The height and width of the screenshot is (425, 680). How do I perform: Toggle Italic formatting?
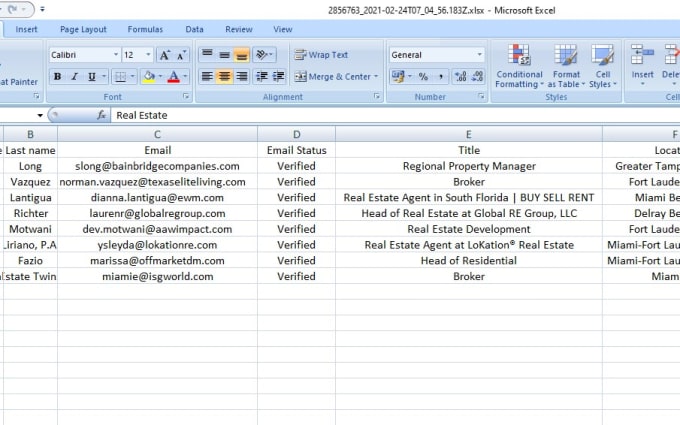75,77
